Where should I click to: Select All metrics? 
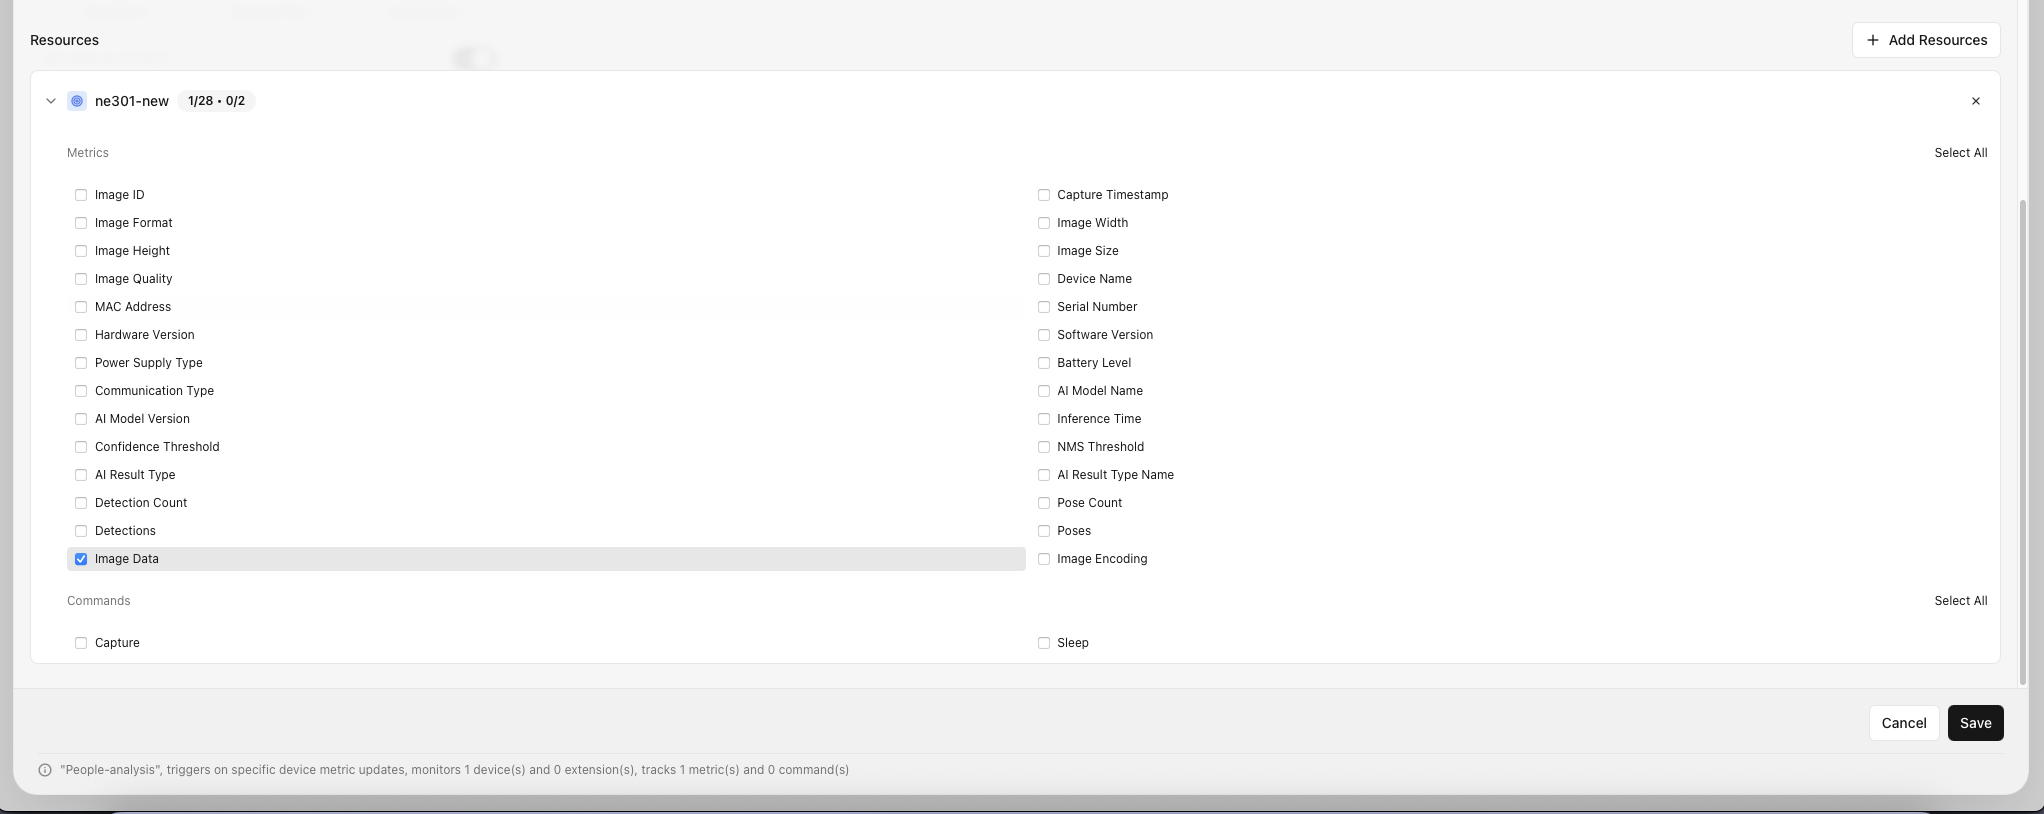[x=1960, y=153]
